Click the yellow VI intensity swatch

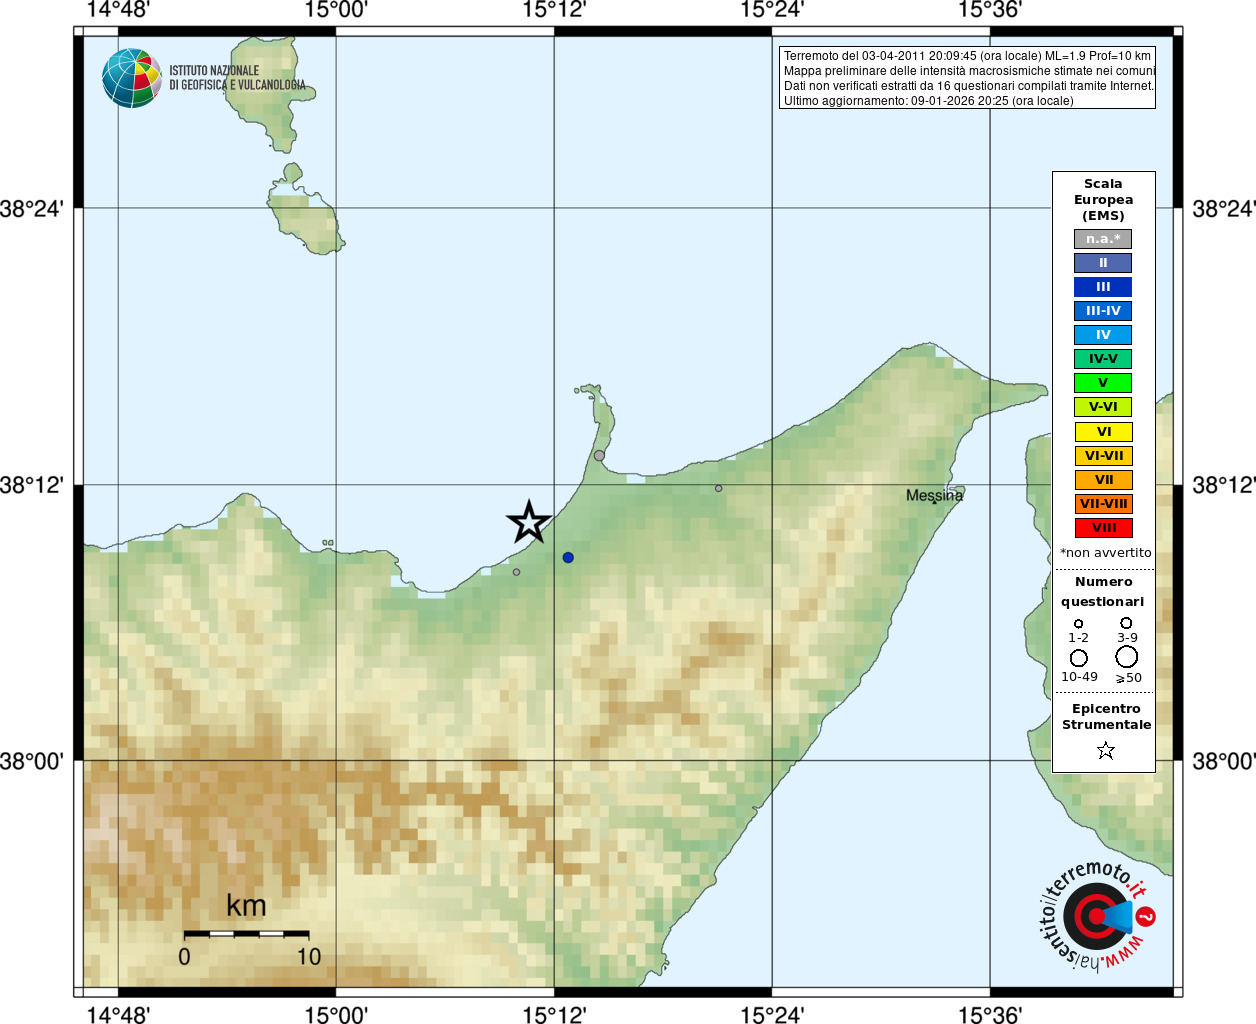click(1103, 432)
